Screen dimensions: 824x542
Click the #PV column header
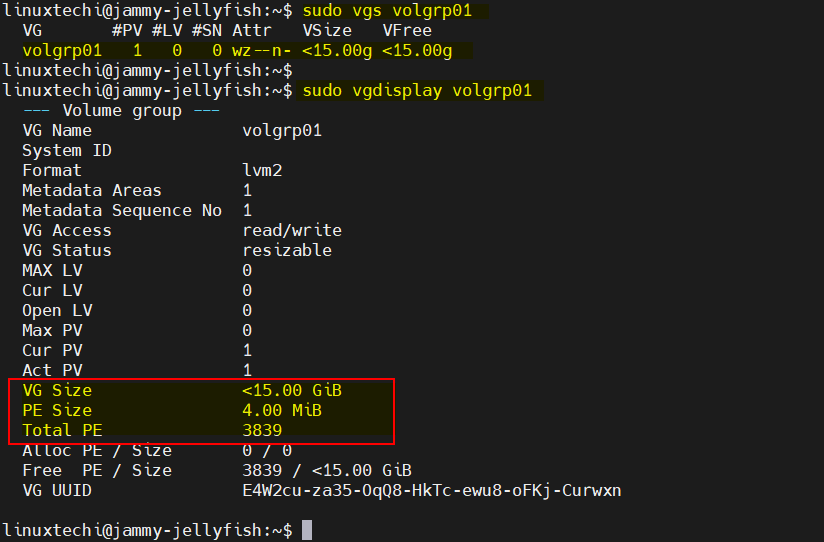[x=127, y=30]
